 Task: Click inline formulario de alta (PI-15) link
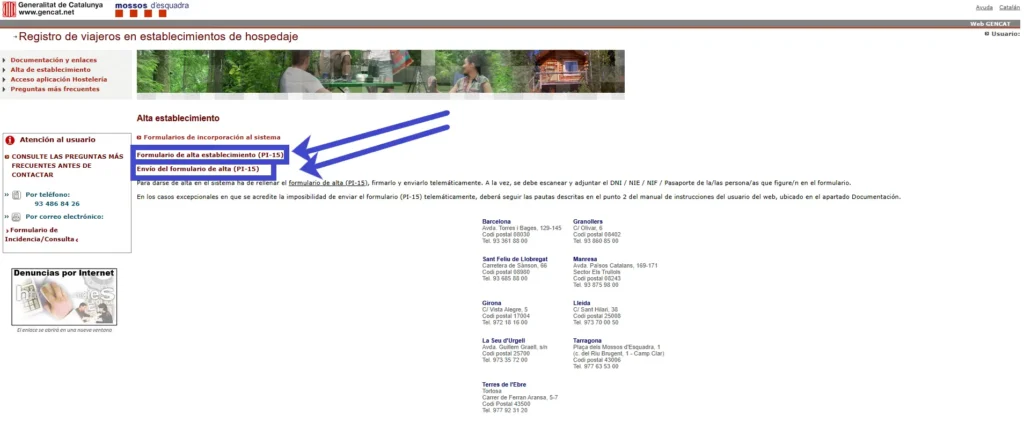tap(328, 183)
